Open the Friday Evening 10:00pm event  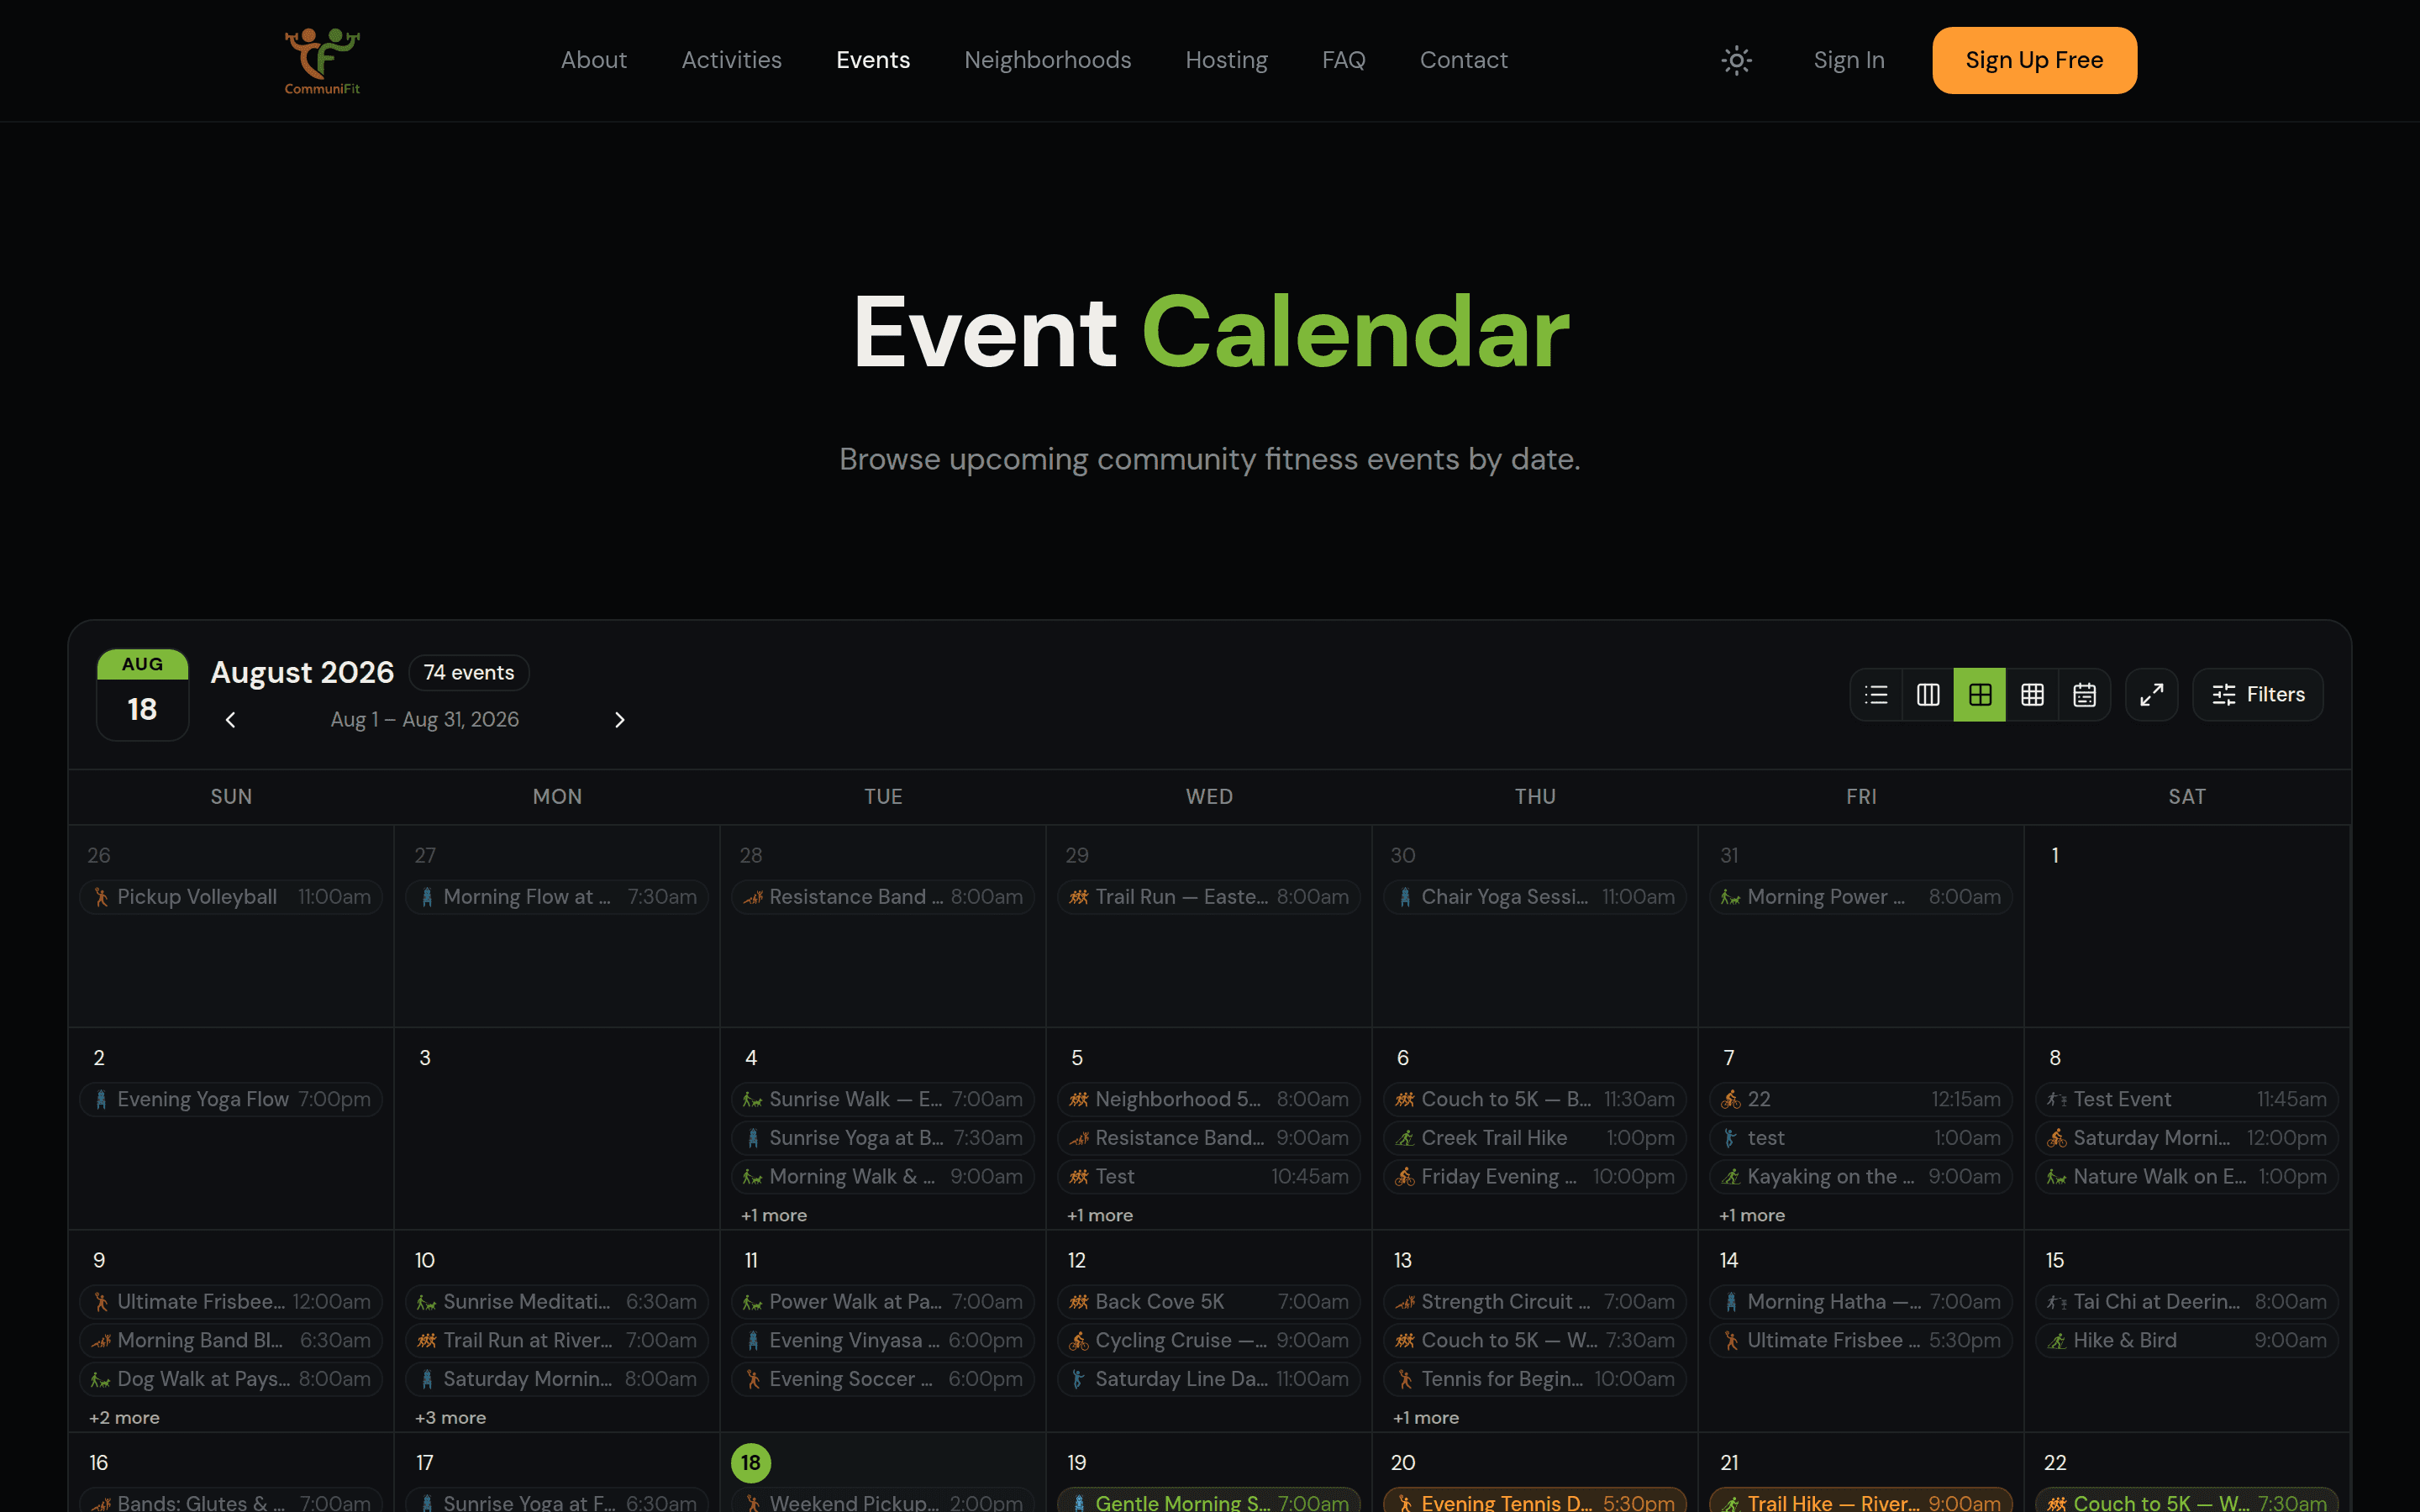[x=1535, y=1177]
